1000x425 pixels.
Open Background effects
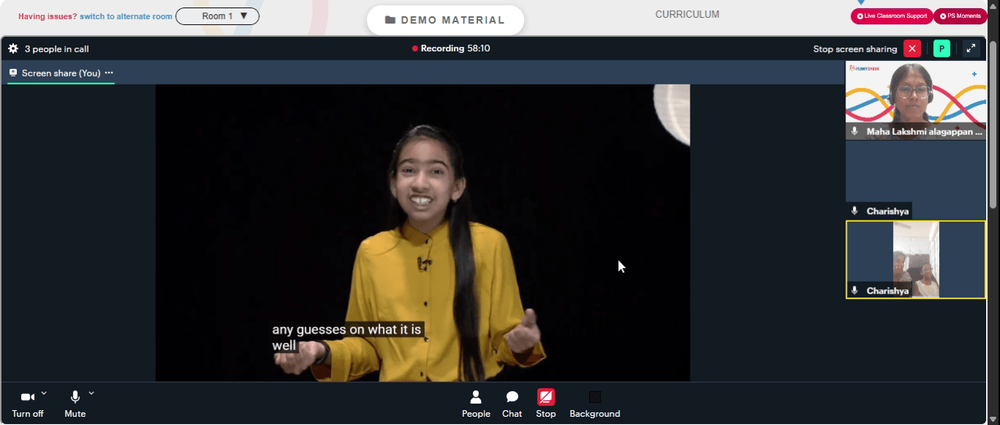click(594, 404)
